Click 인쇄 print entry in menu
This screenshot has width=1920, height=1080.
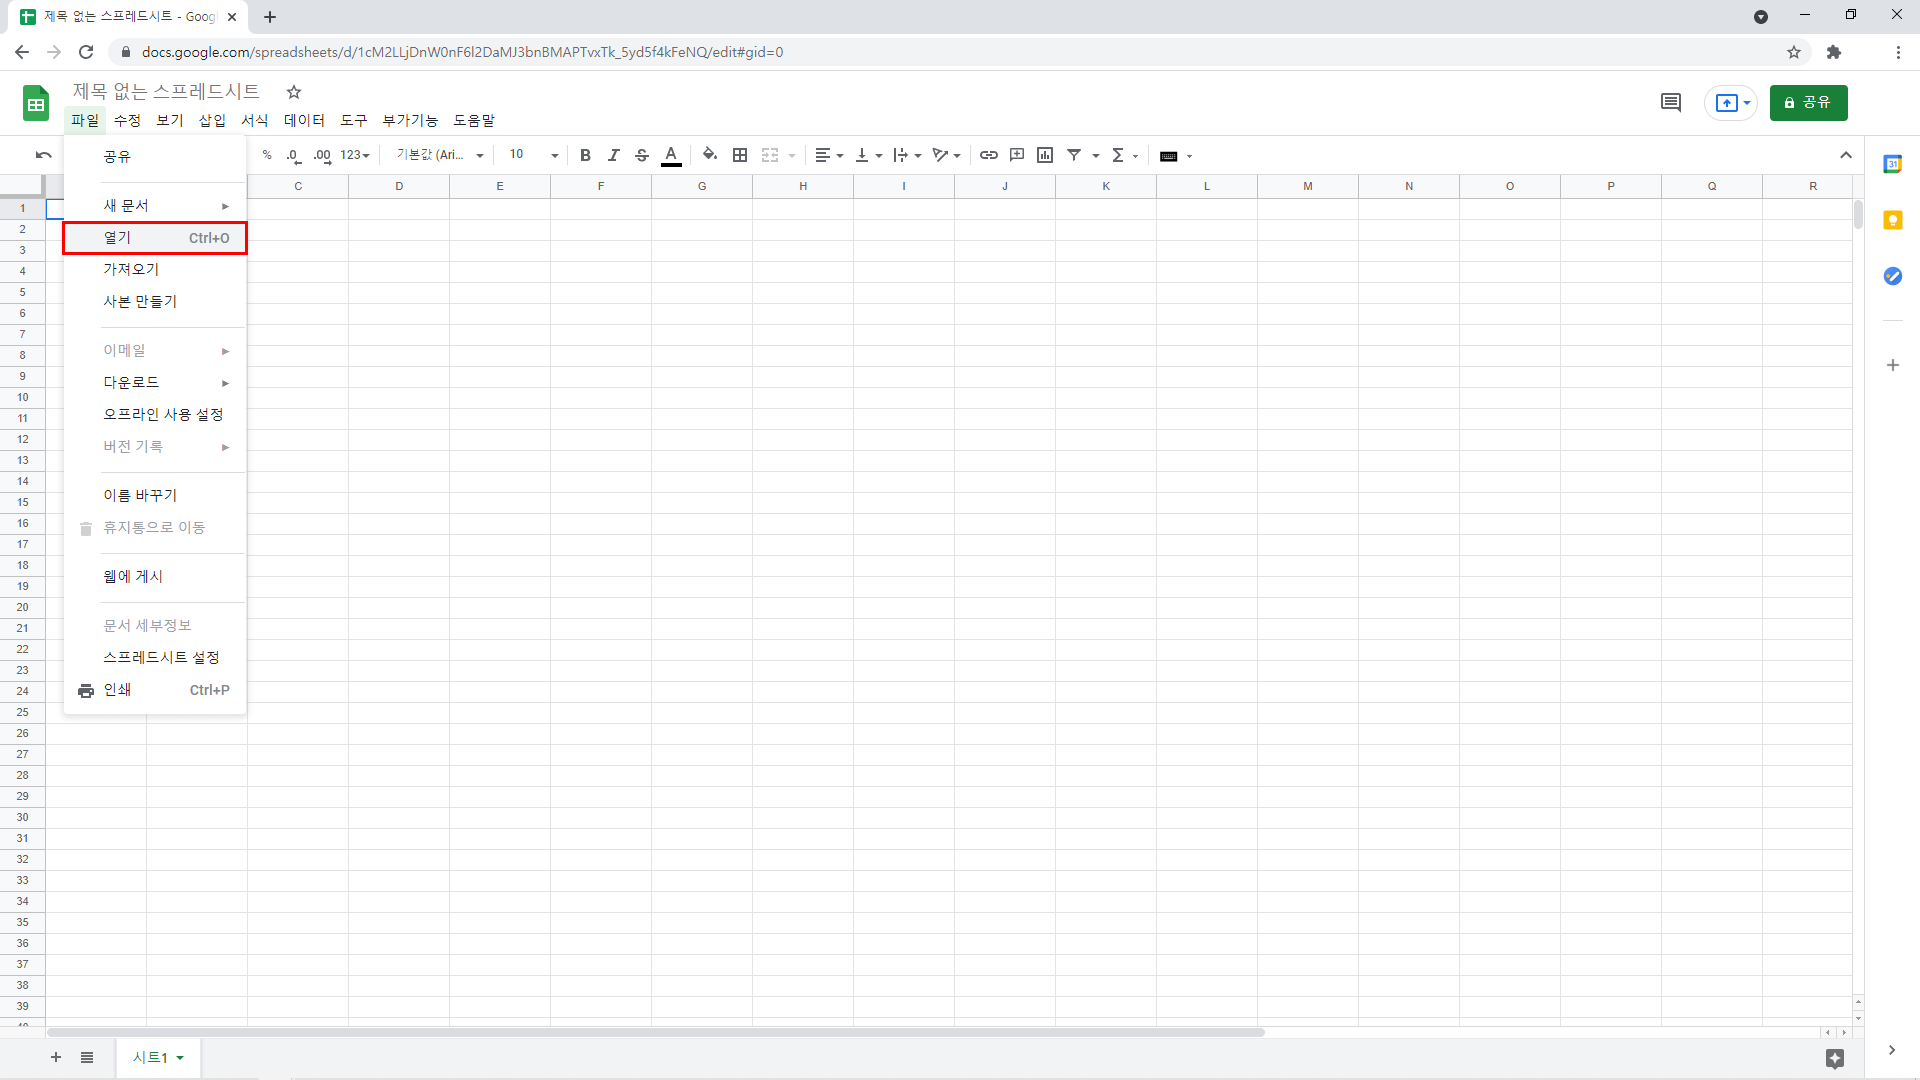coord(118,690)
